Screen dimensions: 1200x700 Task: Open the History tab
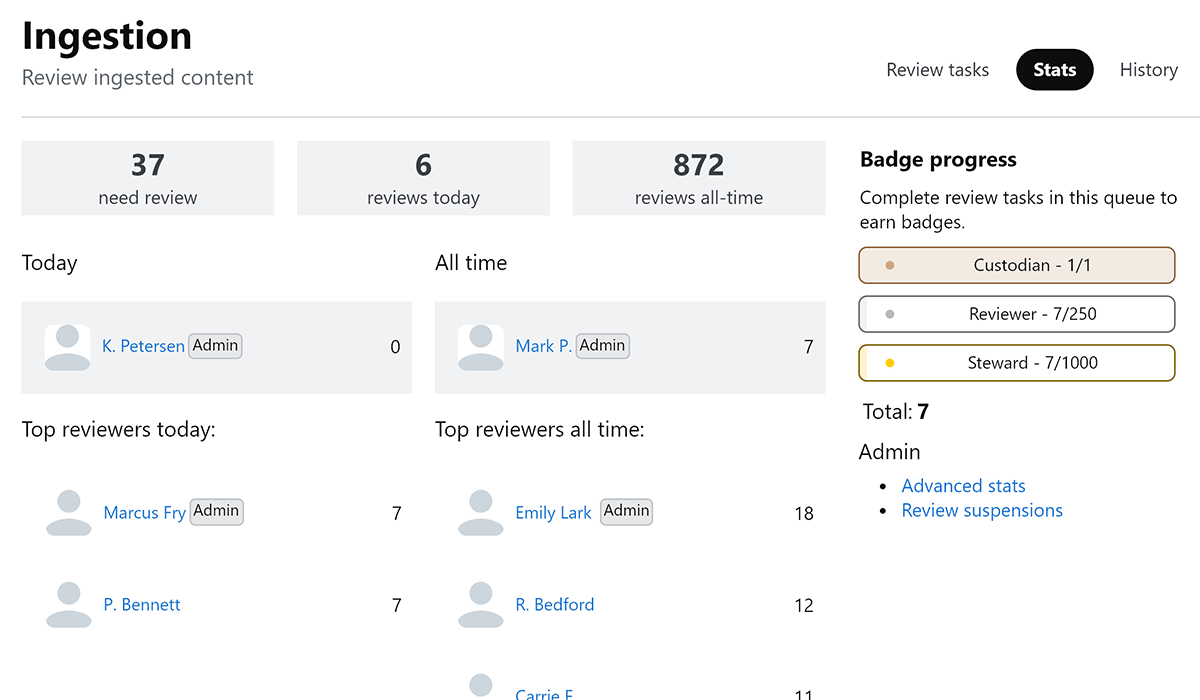tap(1148, 70)
